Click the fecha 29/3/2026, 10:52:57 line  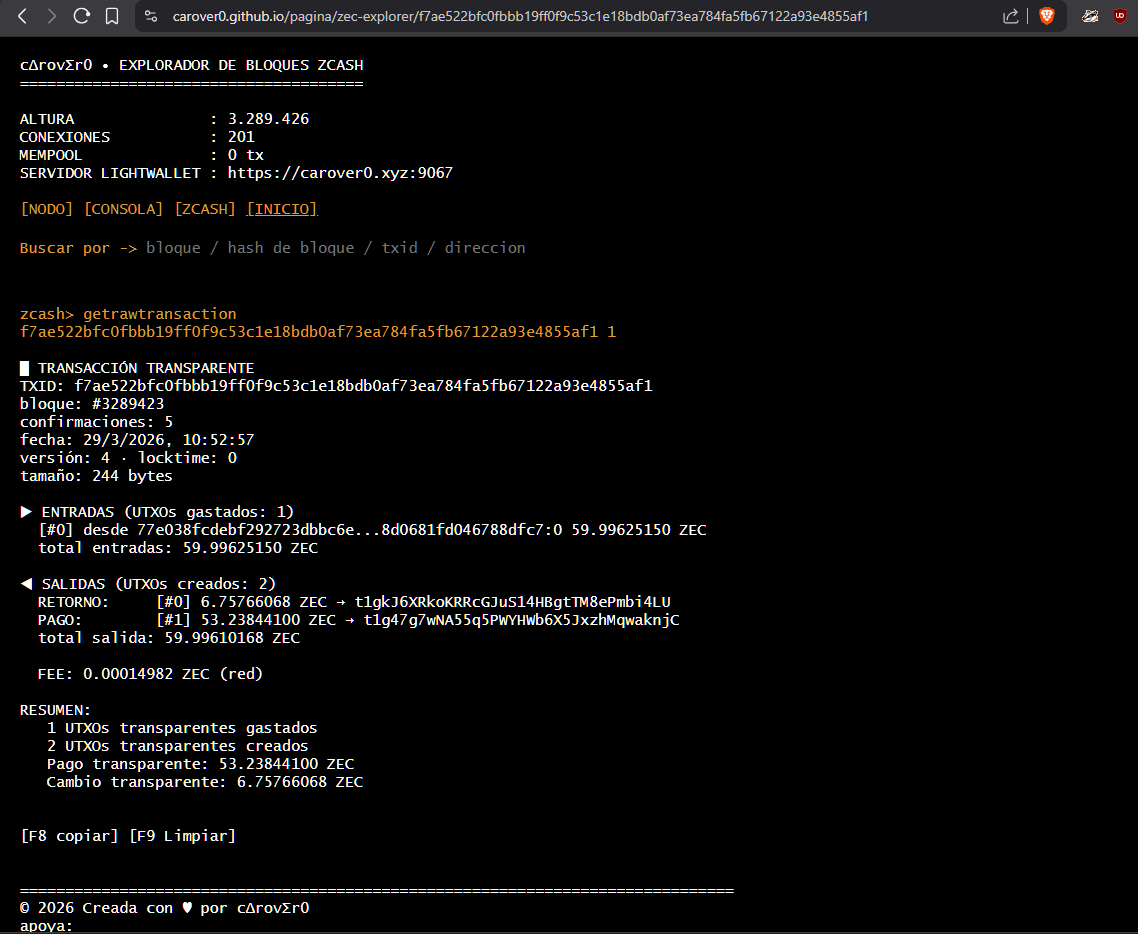tap(136, 440)
